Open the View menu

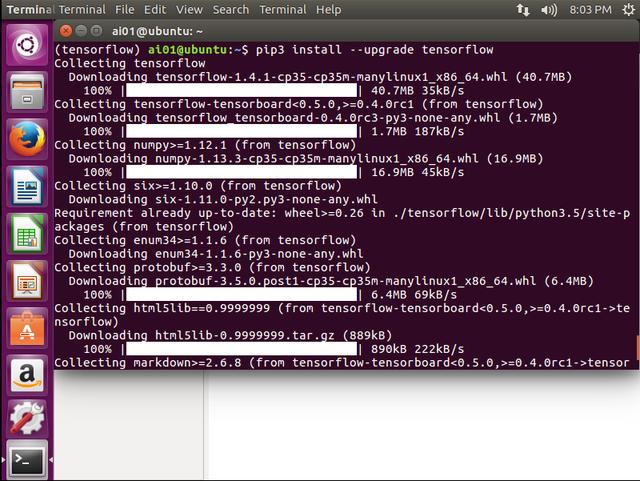click(190, 9)
